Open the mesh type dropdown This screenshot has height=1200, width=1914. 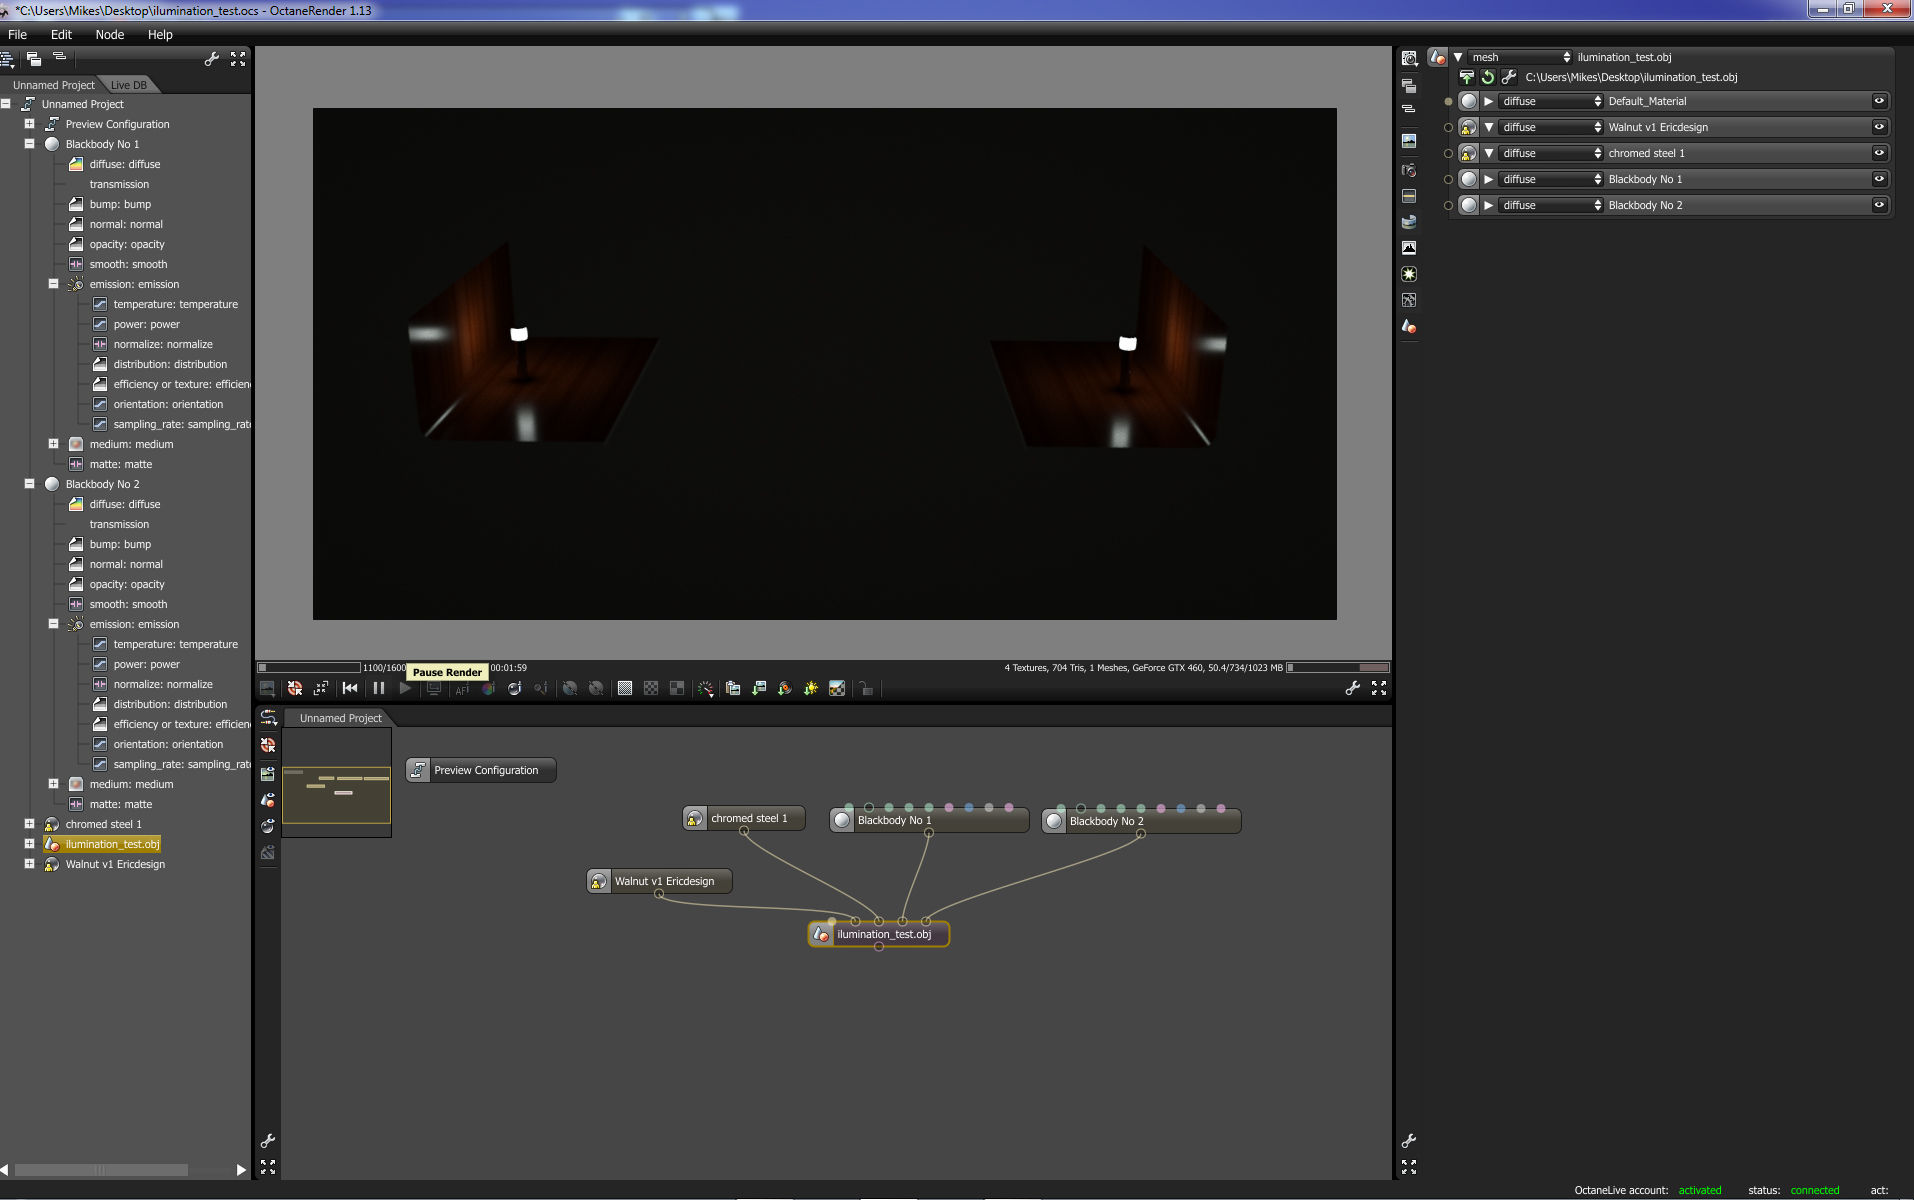[1520, 57]
